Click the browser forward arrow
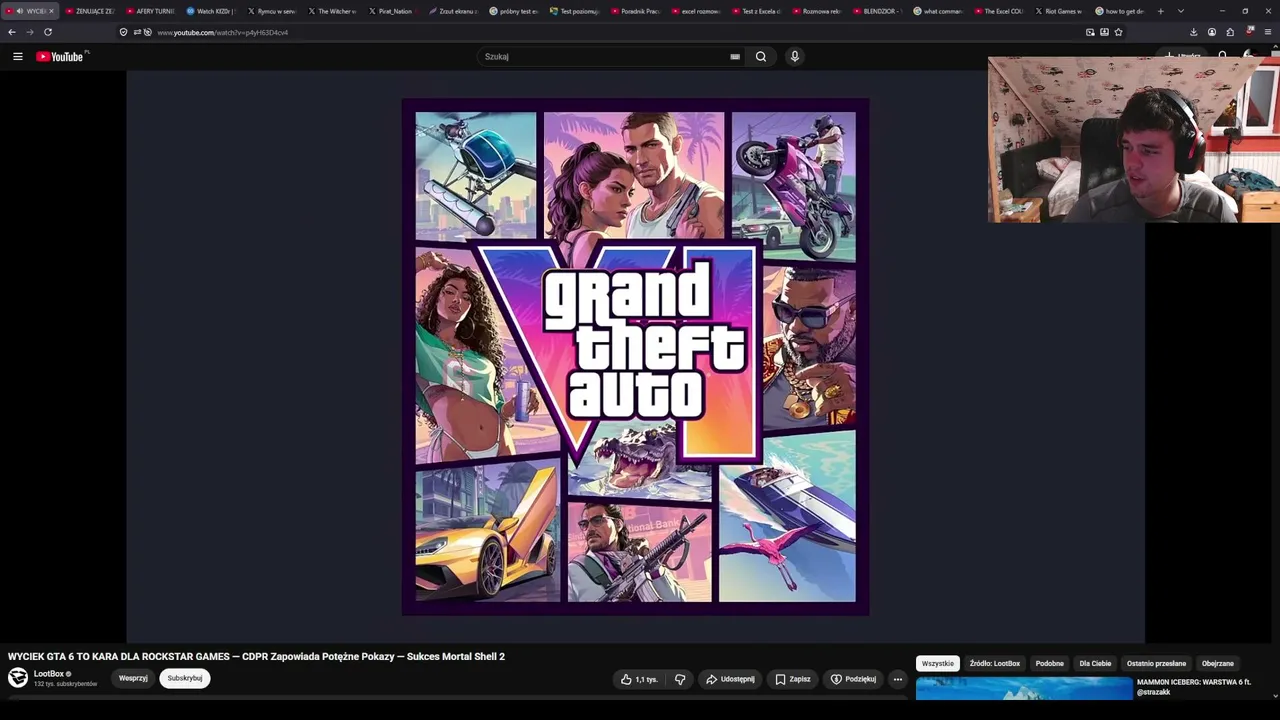 [x=30, y=32]
